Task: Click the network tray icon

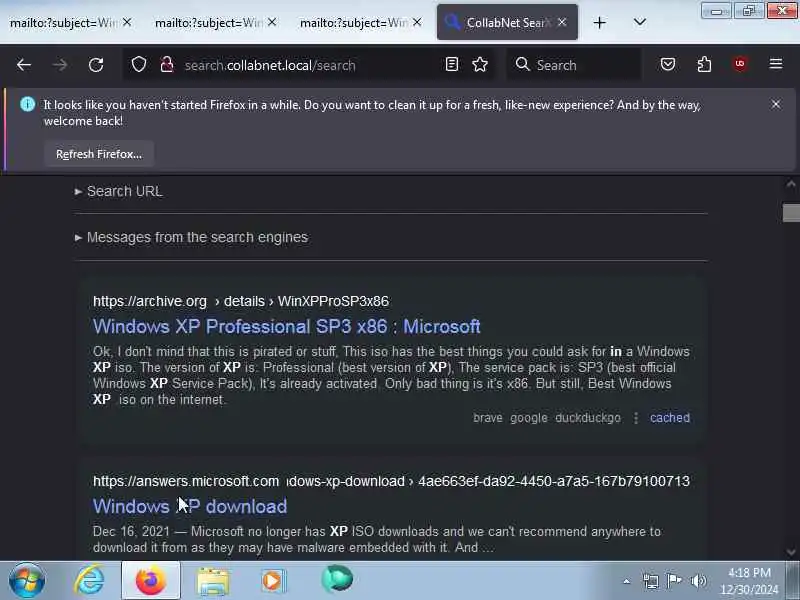Action: click(x=651, y=581)
